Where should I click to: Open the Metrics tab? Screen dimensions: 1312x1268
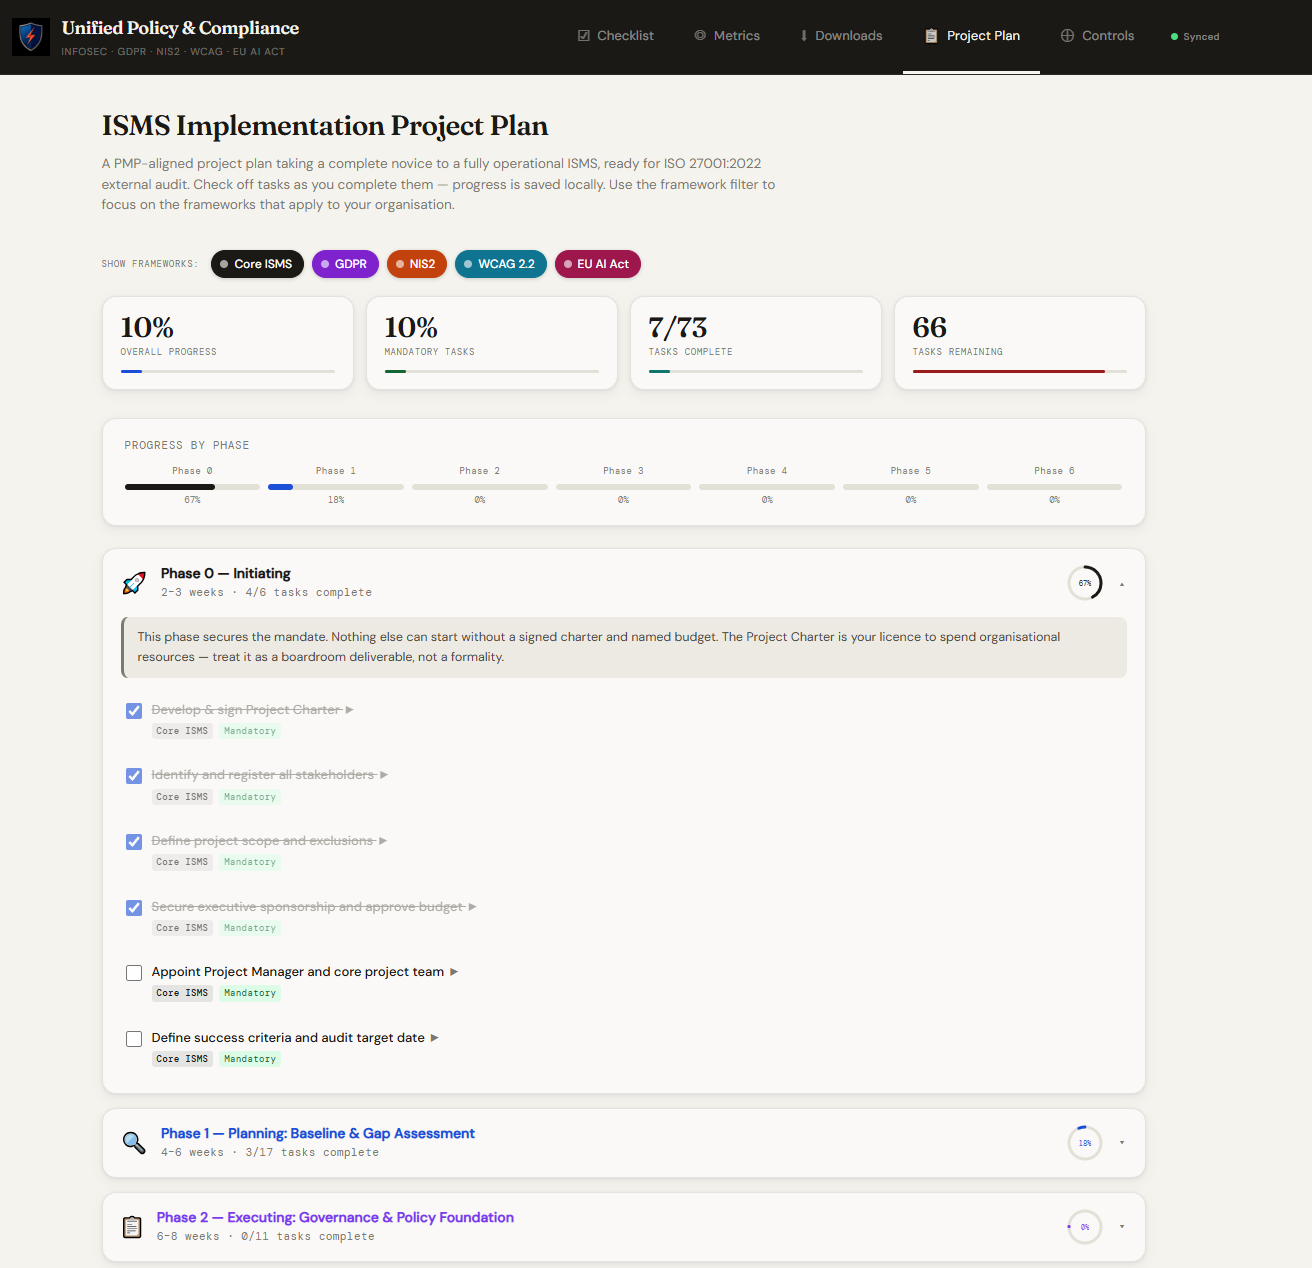[727, 36]
